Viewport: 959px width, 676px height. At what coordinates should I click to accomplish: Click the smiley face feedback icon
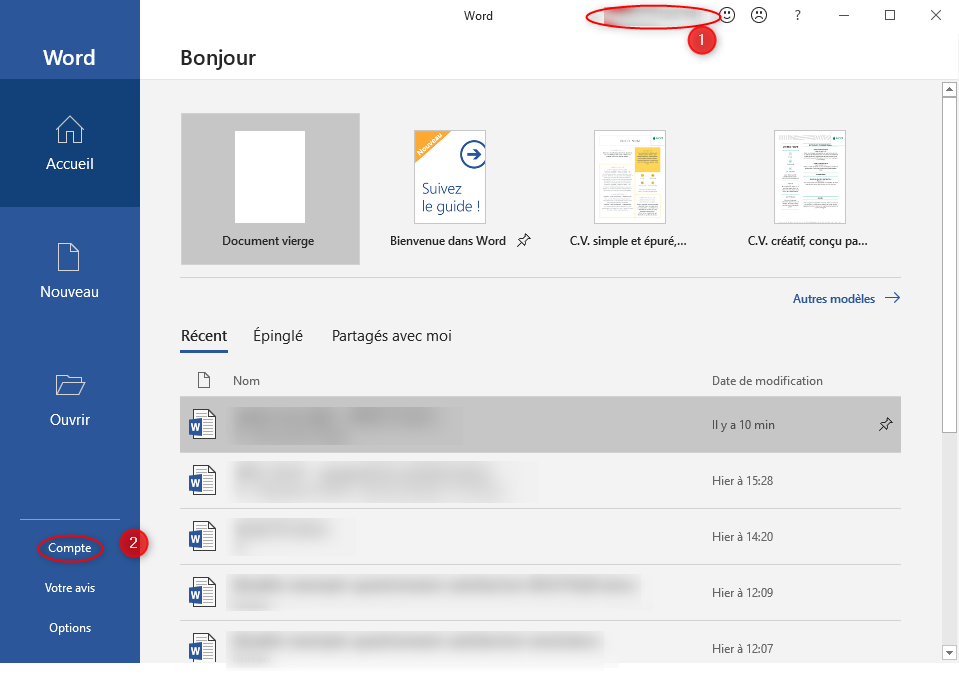(727, 15)
